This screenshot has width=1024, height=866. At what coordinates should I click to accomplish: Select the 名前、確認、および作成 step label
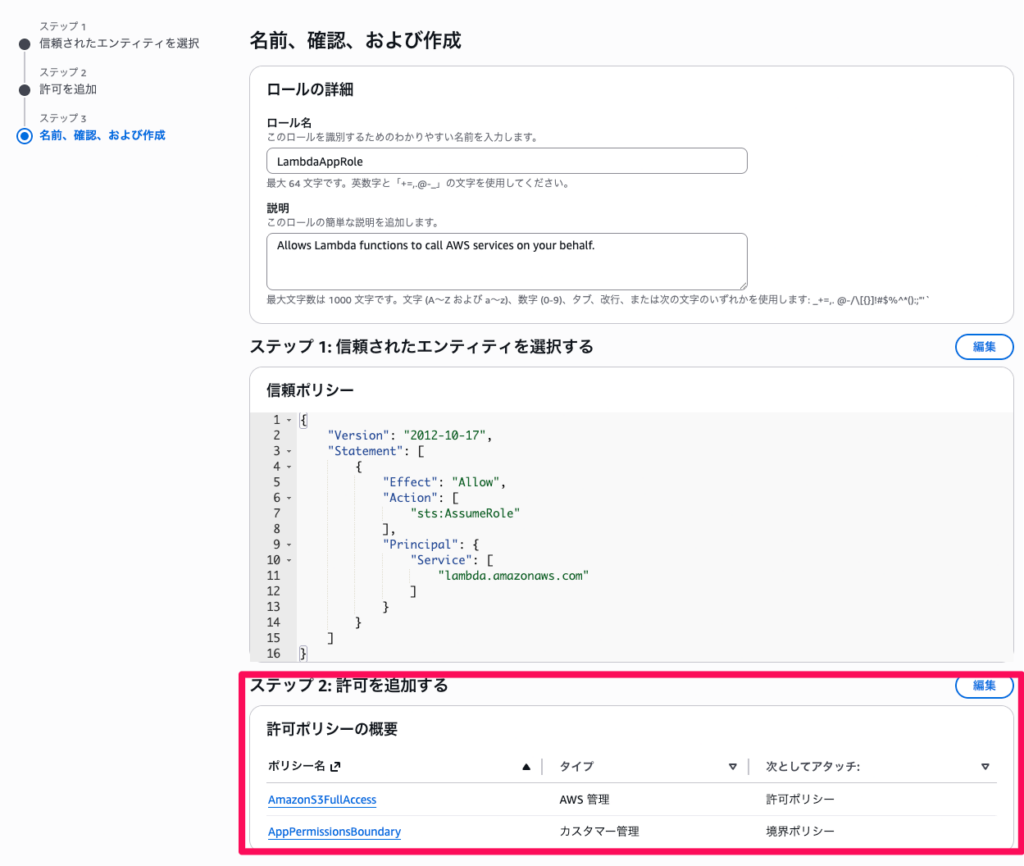click(102, 136)
